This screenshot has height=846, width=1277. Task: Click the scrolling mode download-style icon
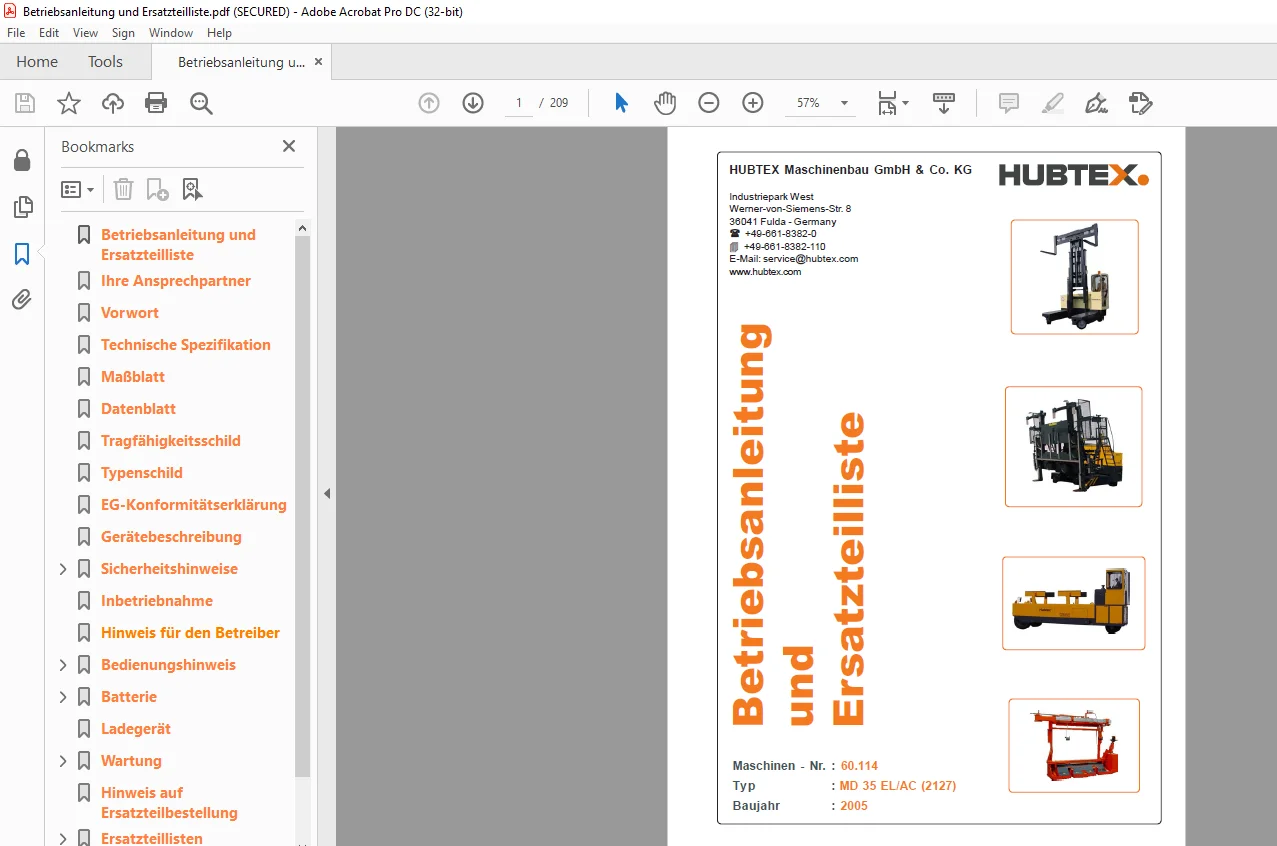[x=944, y=103]
